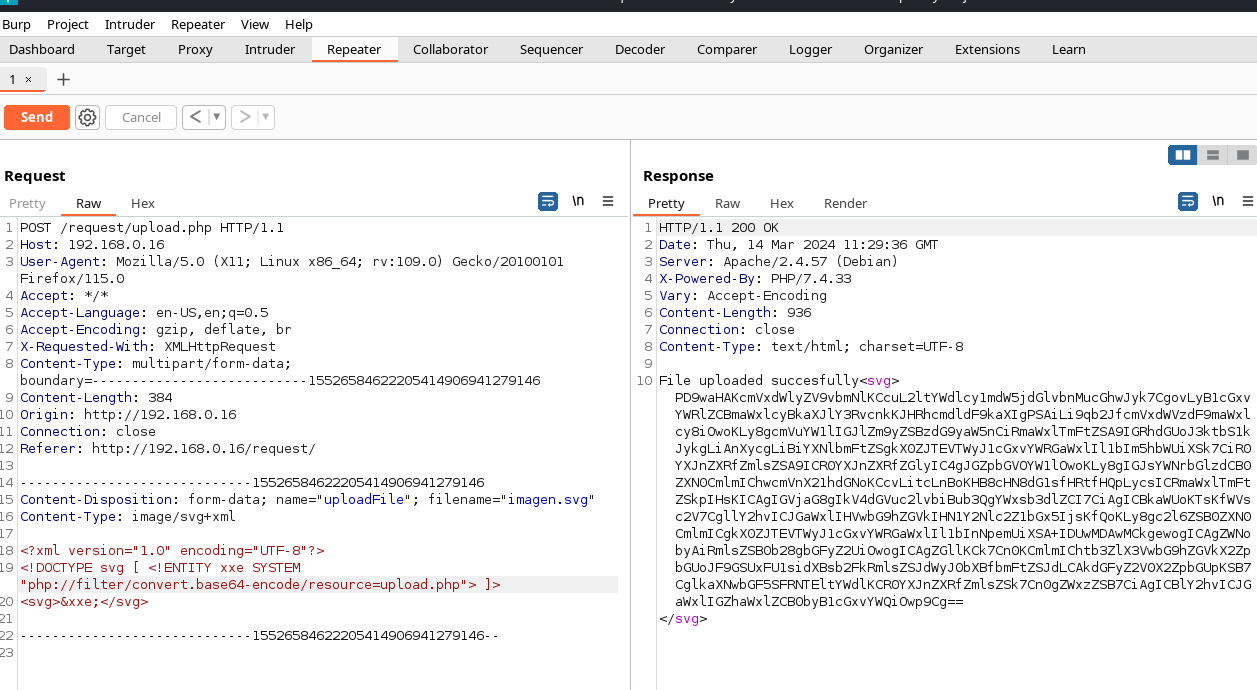Click the Content-Length: 936 response header

click(735, 313)
